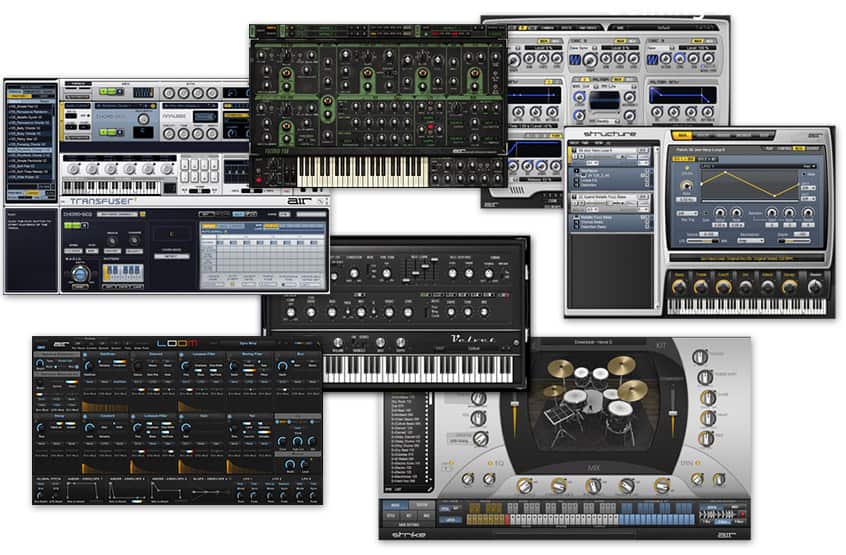Click Structure's mini keyboard
This screenshot has width=846, height=555.
point(746,307)
